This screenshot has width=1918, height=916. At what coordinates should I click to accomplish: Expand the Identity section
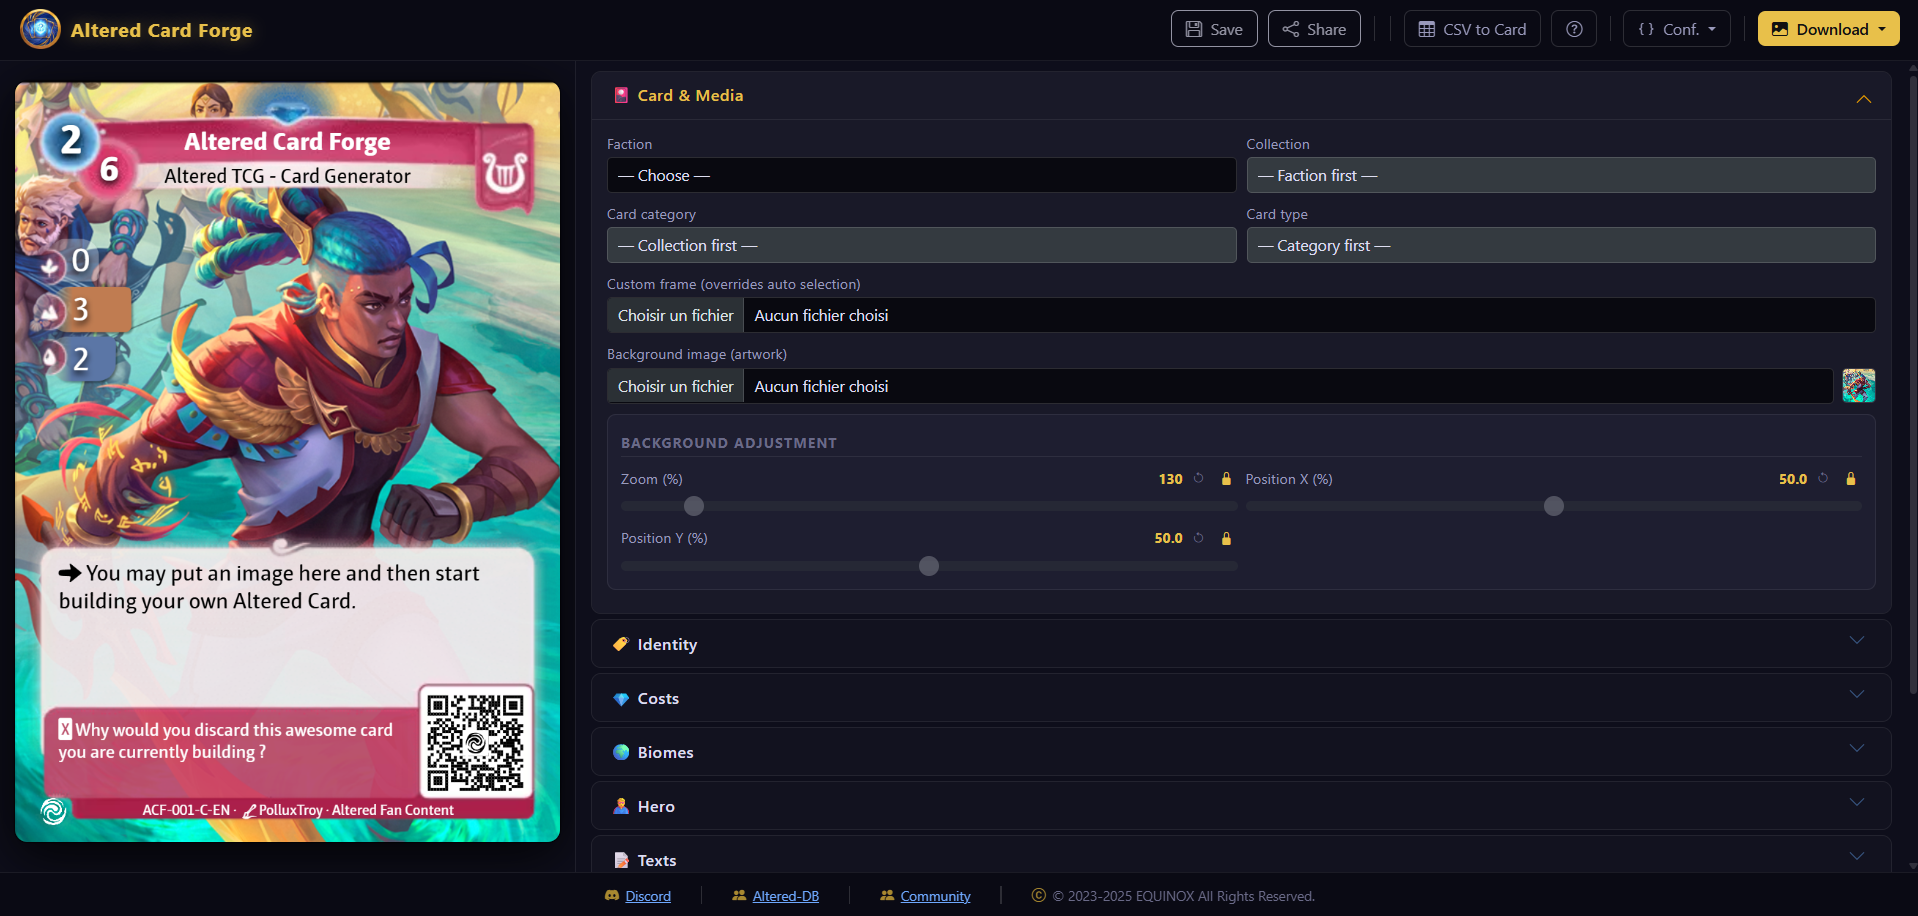(1857, 641)
